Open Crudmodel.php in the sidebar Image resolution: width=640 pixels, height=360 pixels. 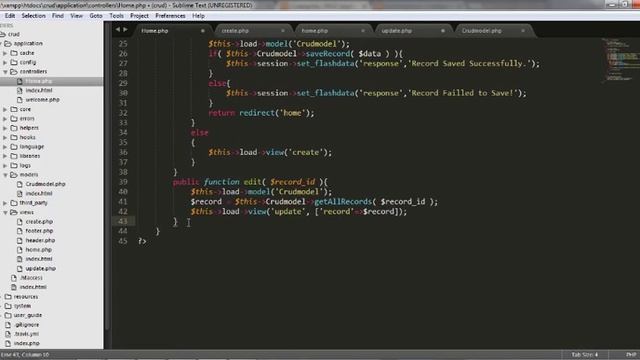pyautogui.click(x=45, y=184)
